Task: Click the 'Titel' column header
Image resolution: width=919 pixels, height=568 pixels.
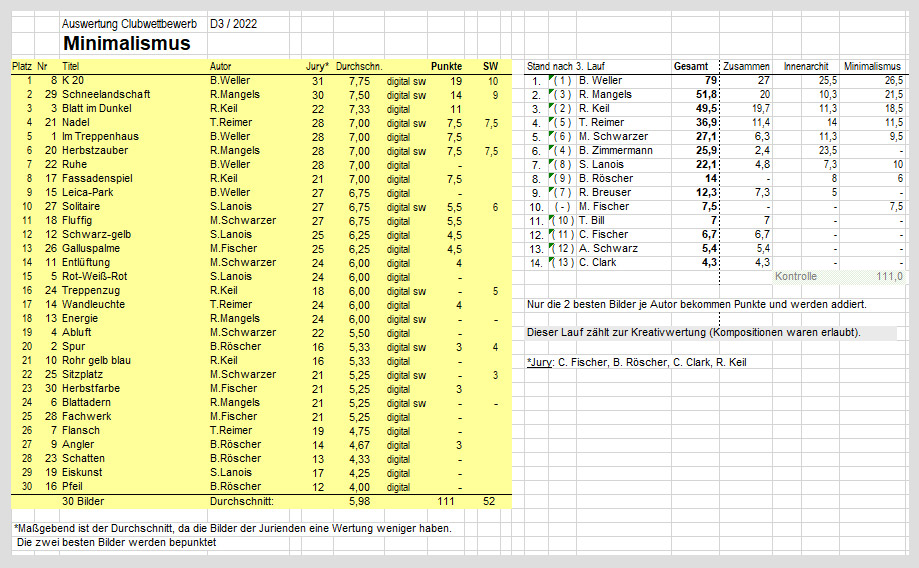Action: (x=70, y=66)
